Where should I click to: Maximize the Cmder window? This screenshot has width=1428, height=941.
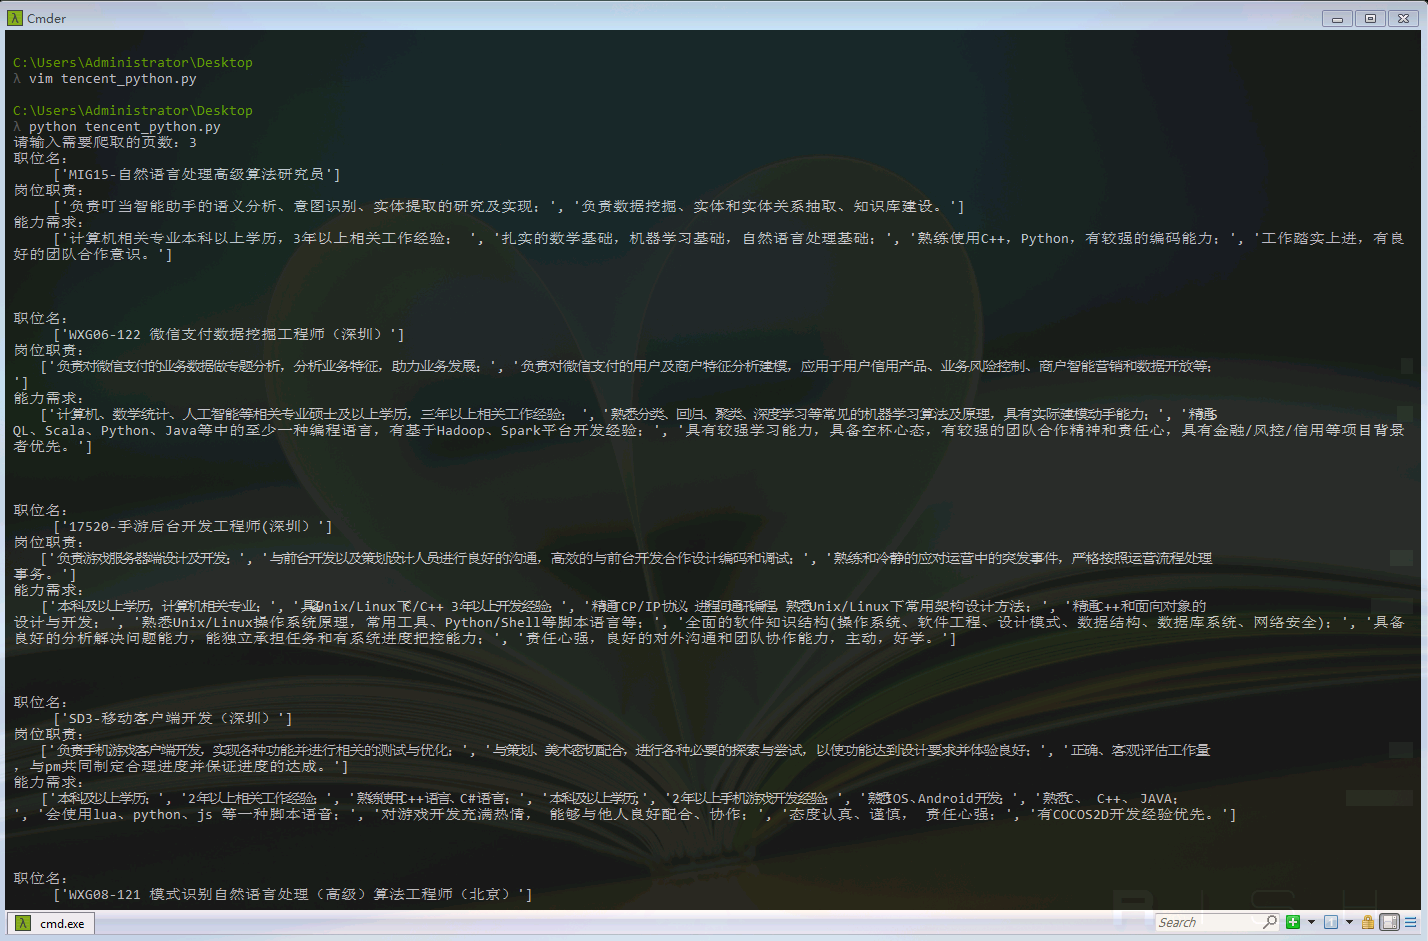click(1370, 18)
